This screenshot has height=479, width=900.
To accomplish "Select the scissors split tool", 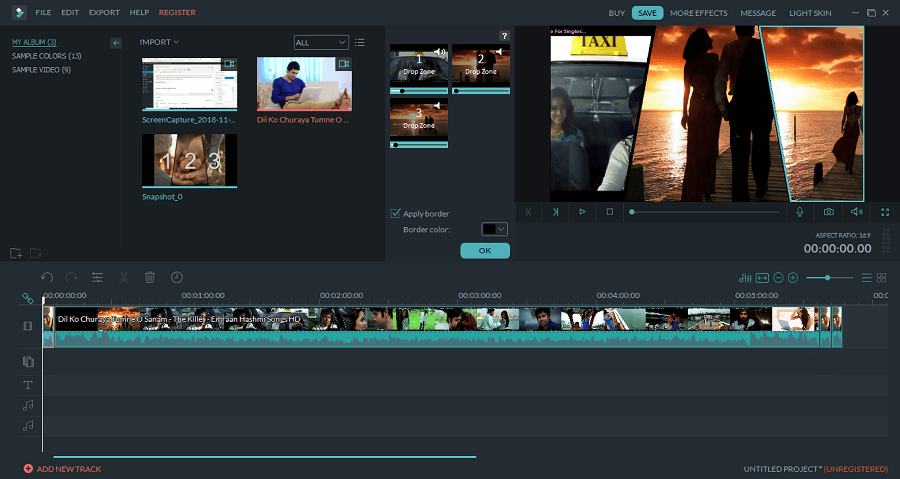I will tap(124, 277).
